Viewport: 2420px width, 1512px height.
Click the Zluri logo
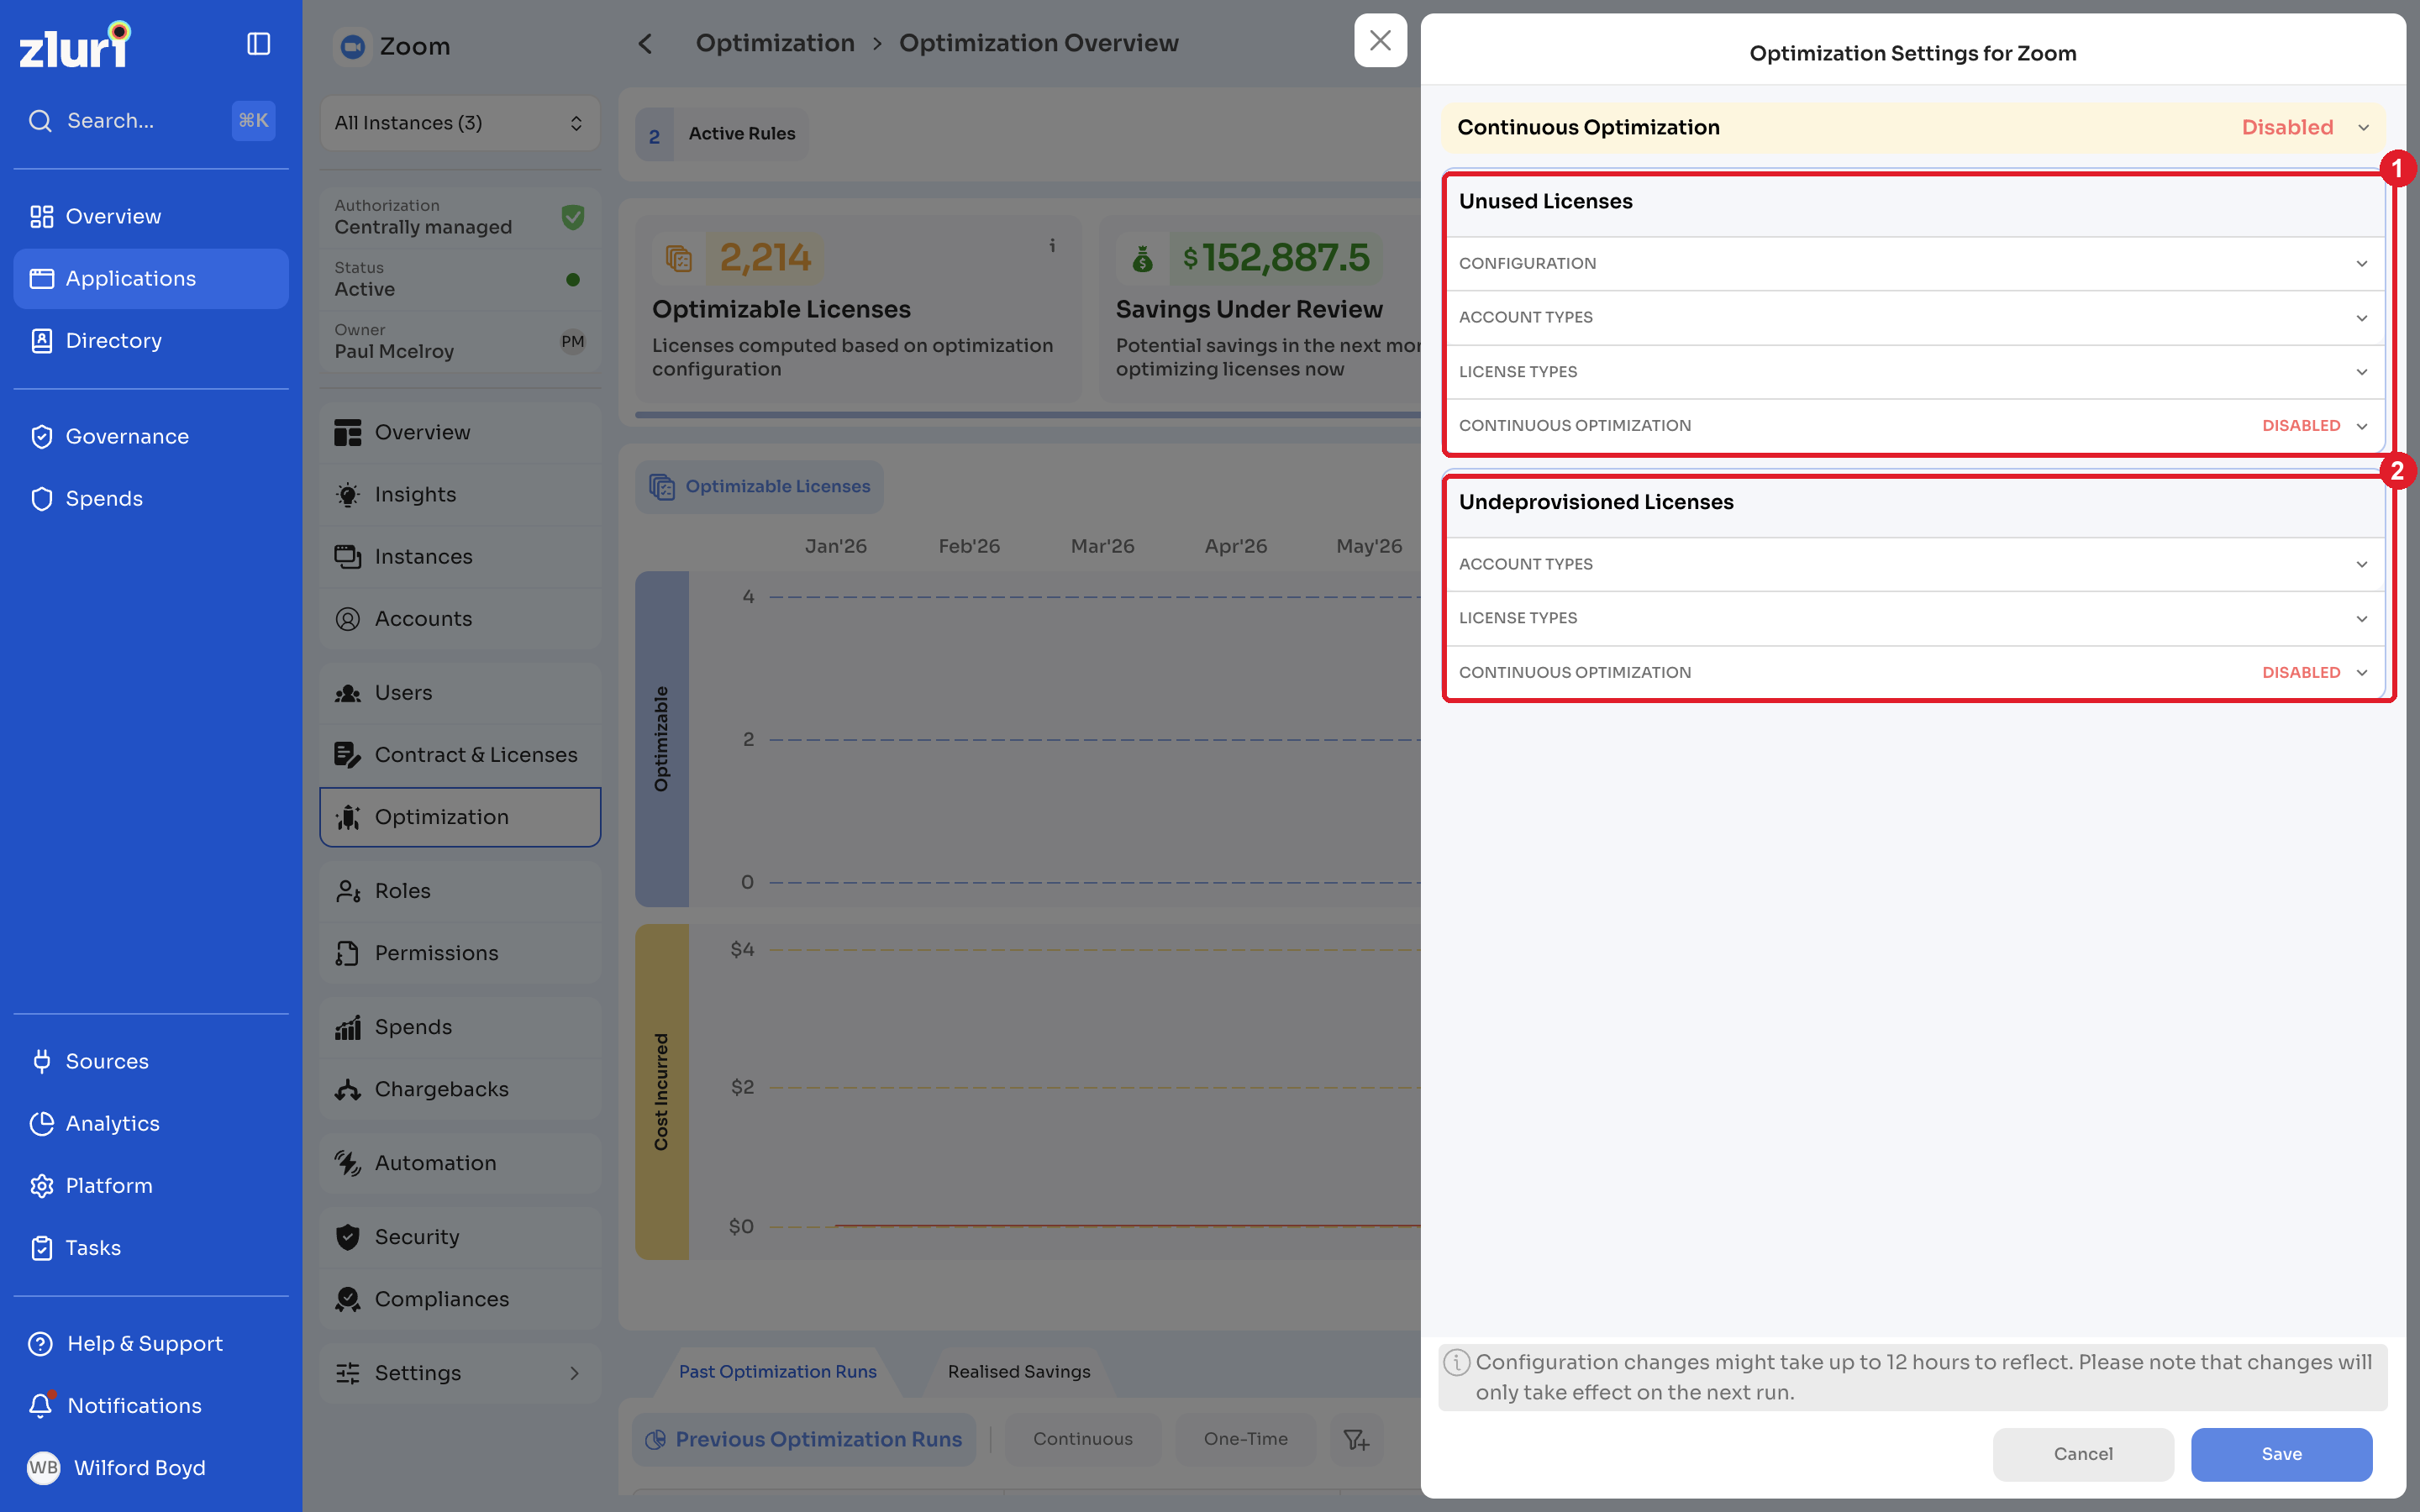coord(75,45)
